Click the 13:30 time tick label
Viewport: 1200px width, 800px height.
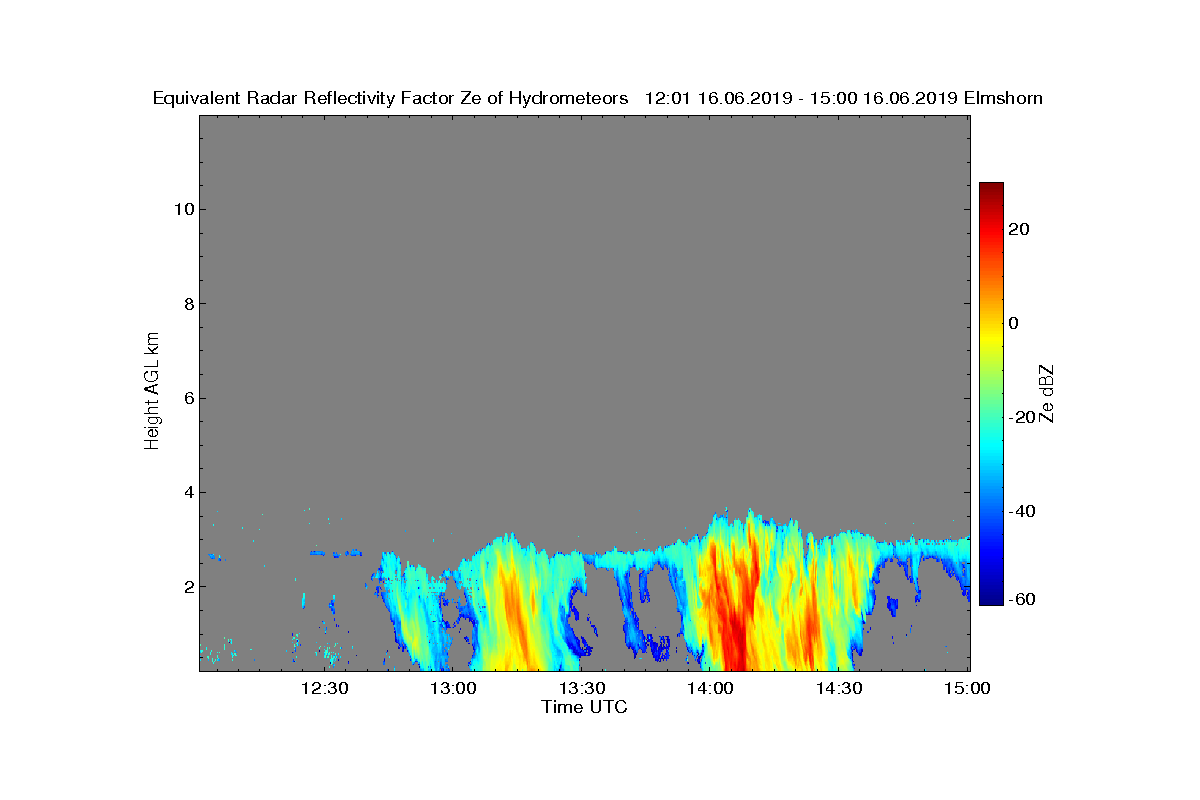click(x=581, y=688)
